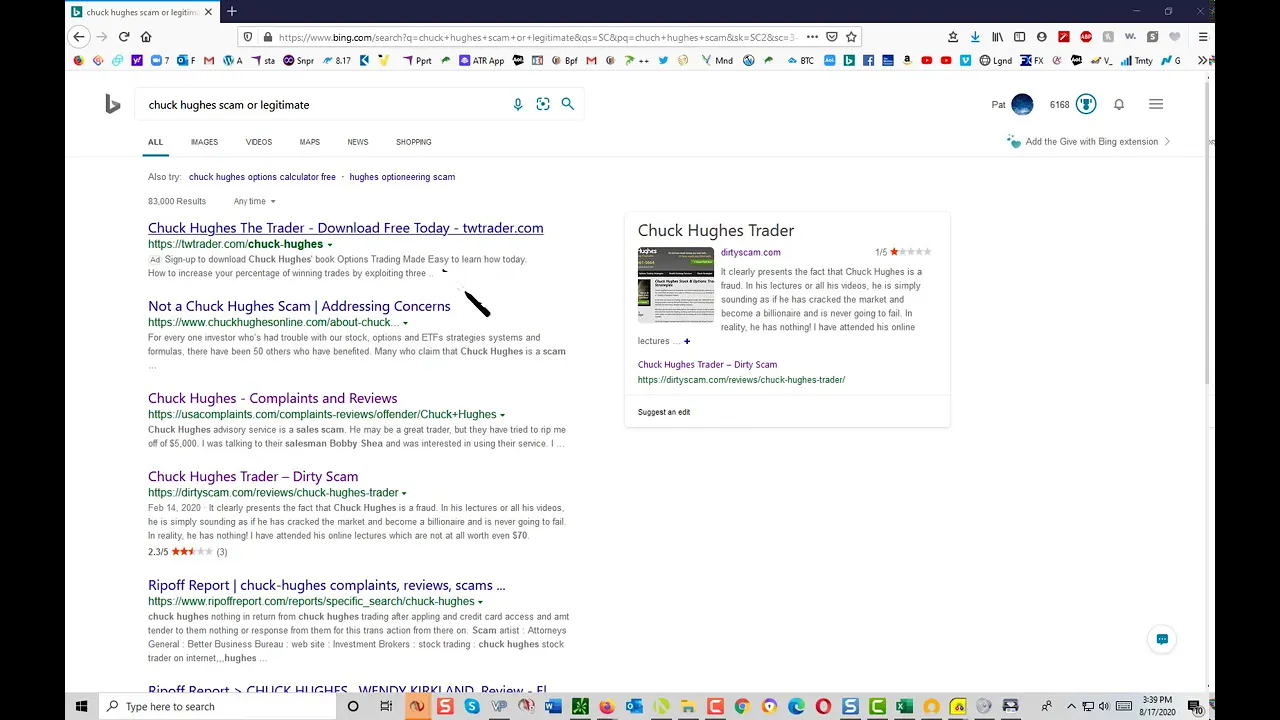The image size is (1280, 720).
Task: Click the magnifier search button
Action: (x=568, y=104)
